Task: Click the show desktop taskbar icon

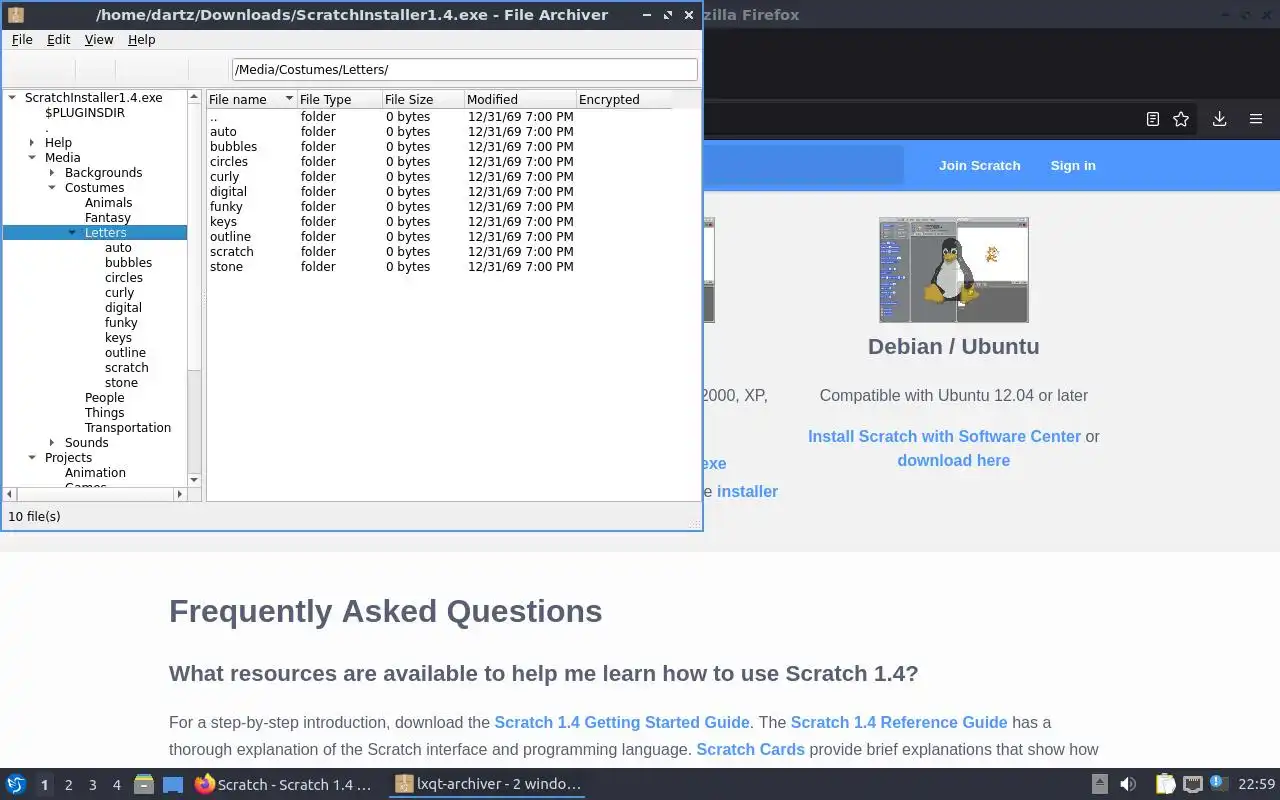Action: pos(173,785)
